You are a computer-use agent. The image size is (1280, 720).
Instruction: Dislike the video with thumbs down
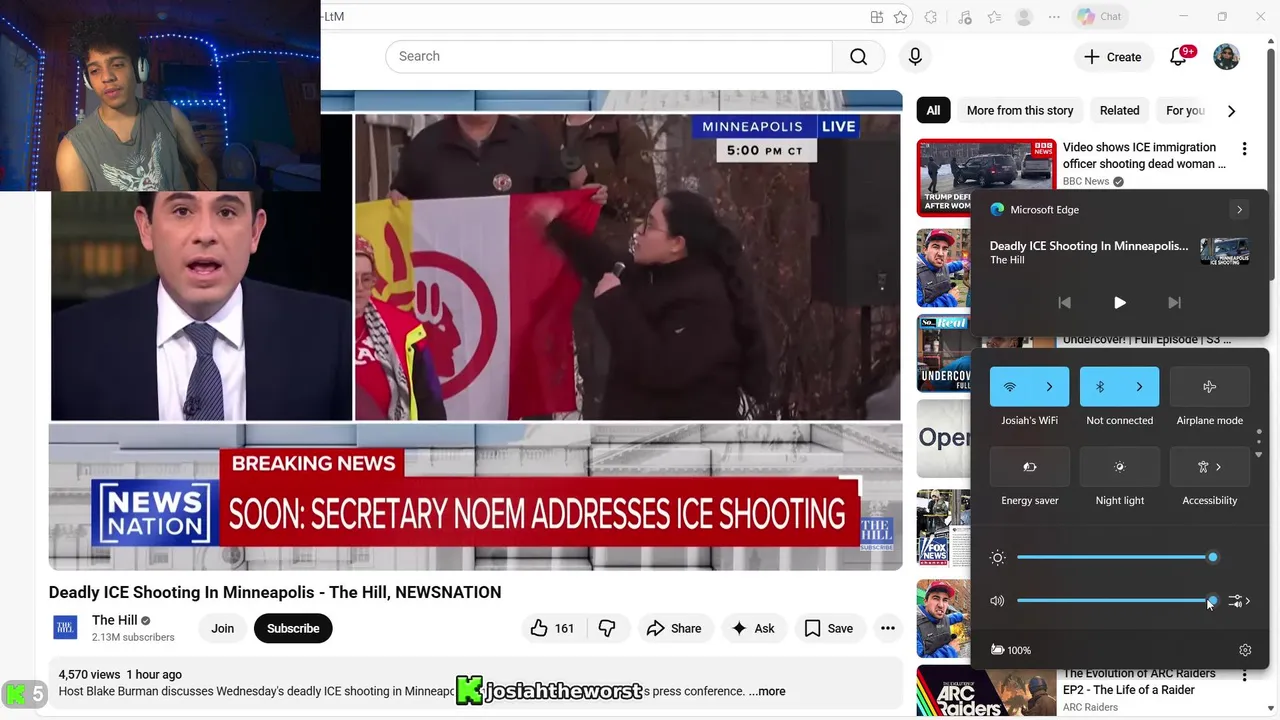click(x=607, y=628)
